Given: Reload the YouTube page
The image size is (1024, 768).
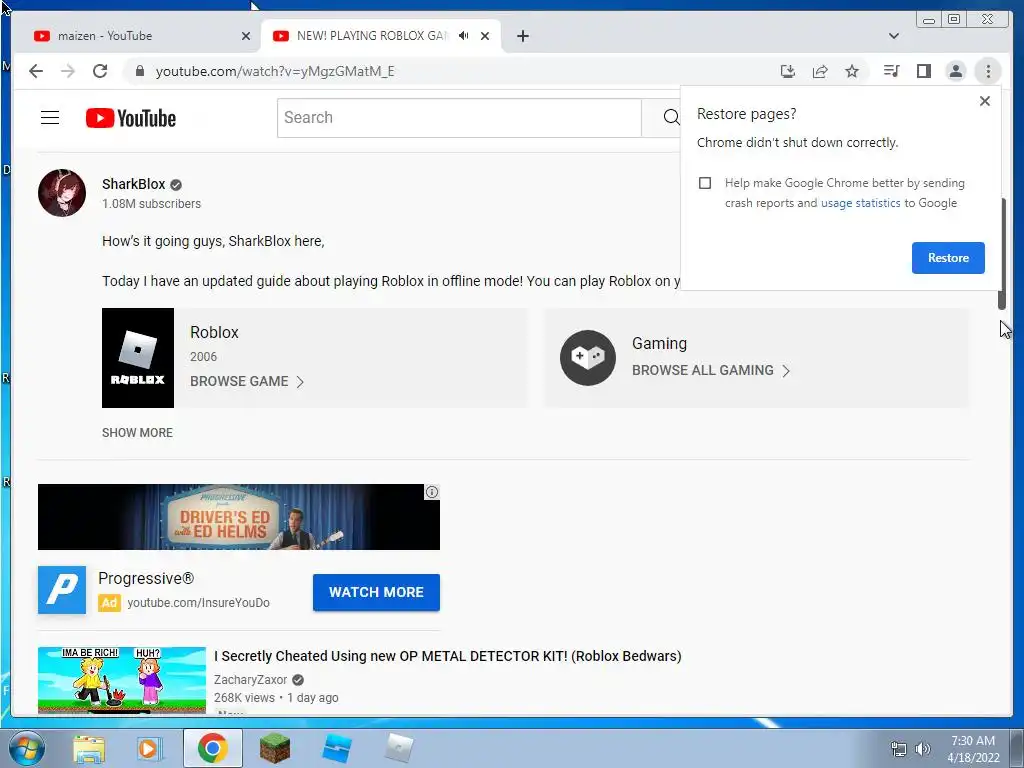Looking at the screenshot, I should (100, 71).
